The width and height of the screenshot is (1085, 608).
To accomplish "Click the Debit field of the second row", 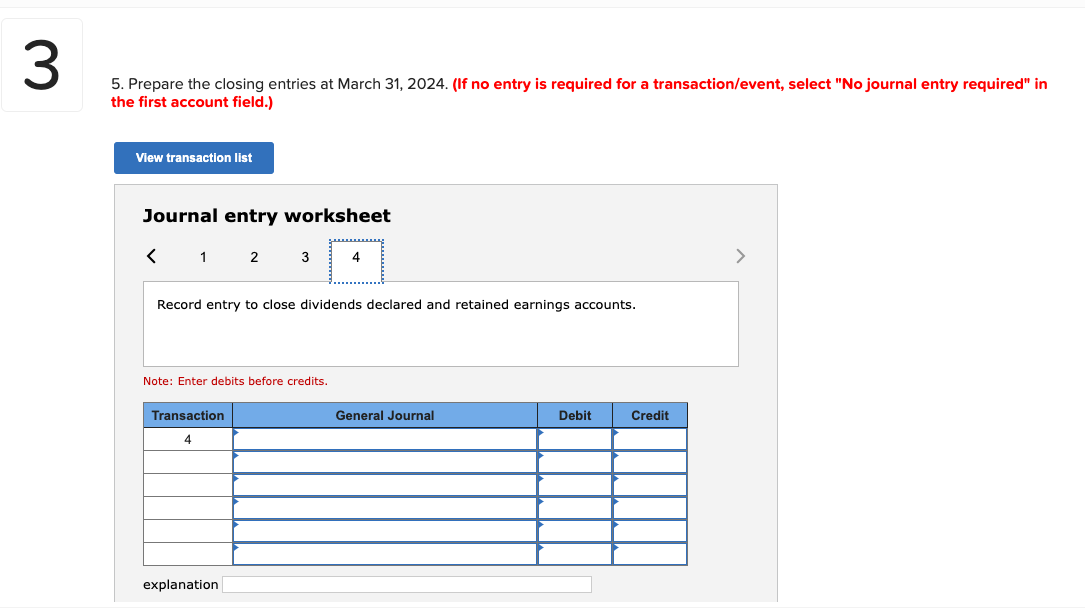I will 575,461.
